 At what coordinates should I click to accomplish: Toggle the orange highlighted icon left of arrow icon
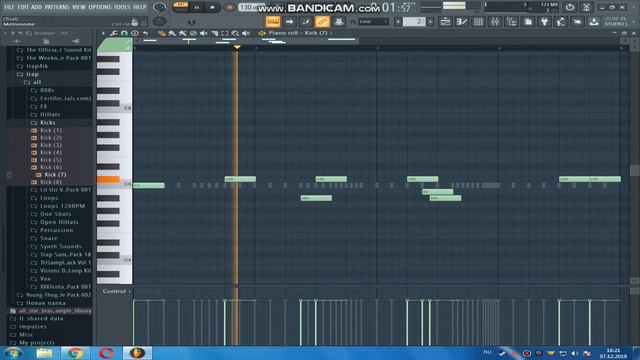pyautogui.click(x=273, y=21)
